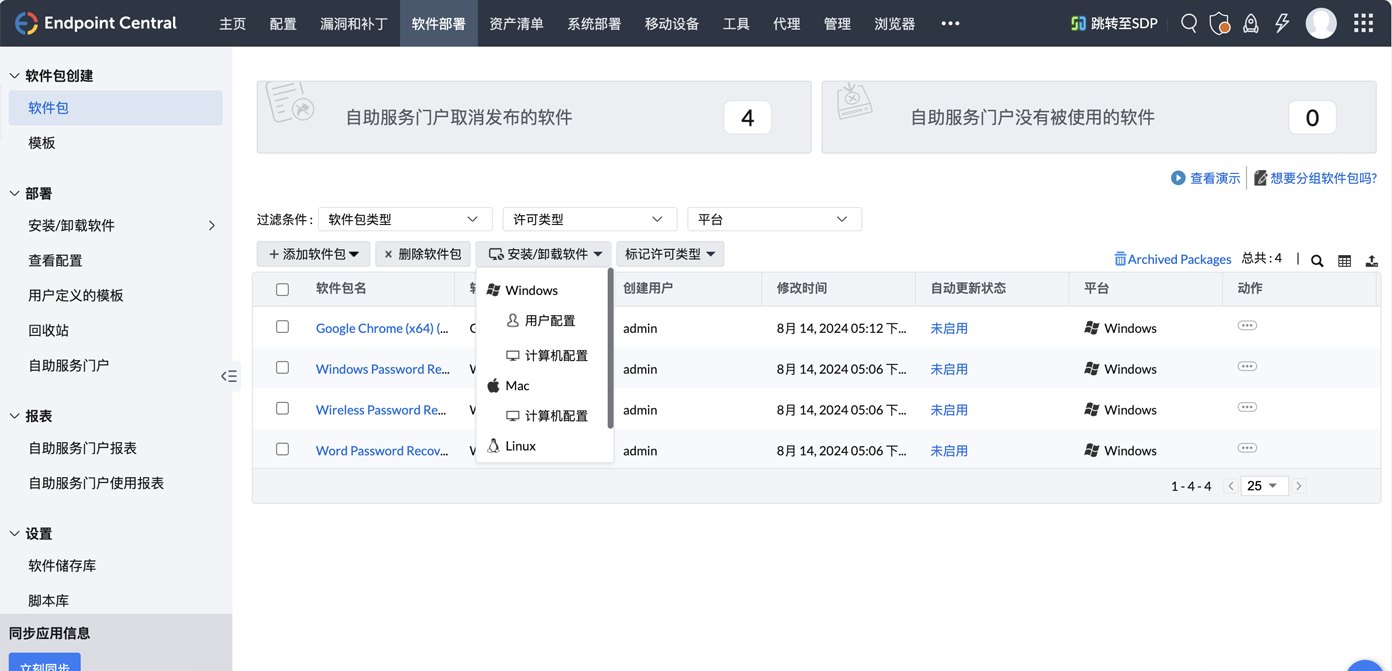This screenshot has width=1392, height=671.
Task: Tick the Google Chrome (x64) row checkbox
Action: 282,327
